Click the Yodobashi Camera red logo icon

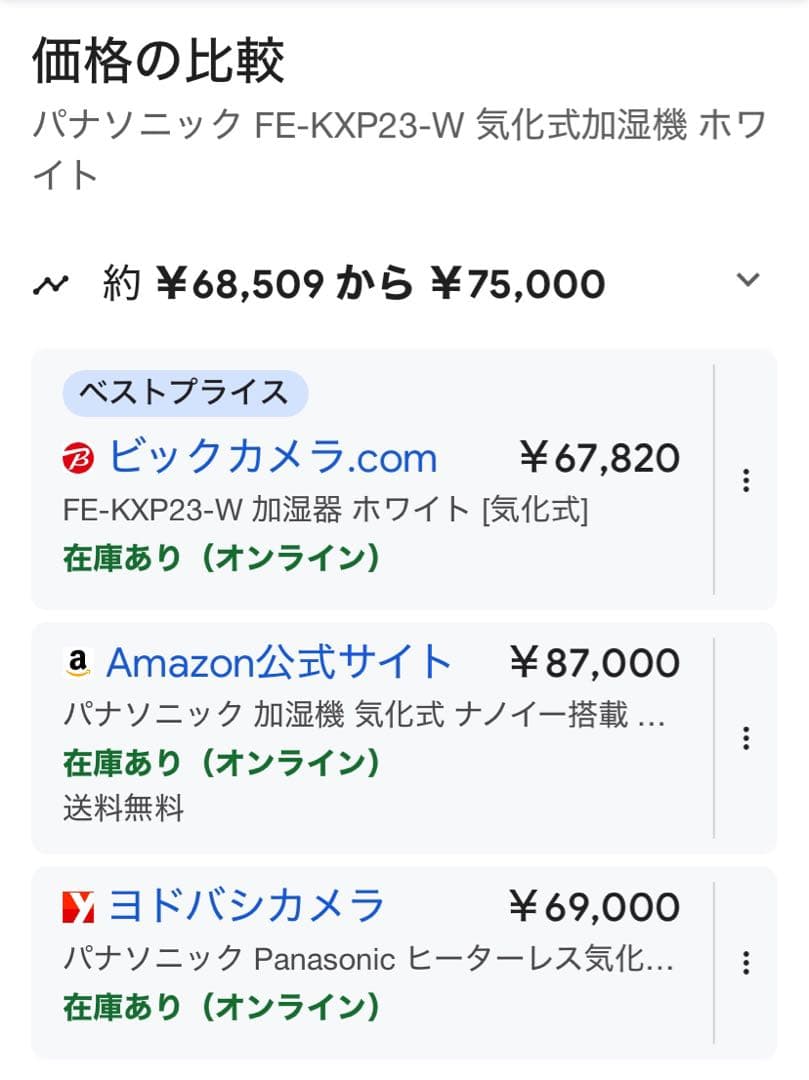click(x=80, y=905)
